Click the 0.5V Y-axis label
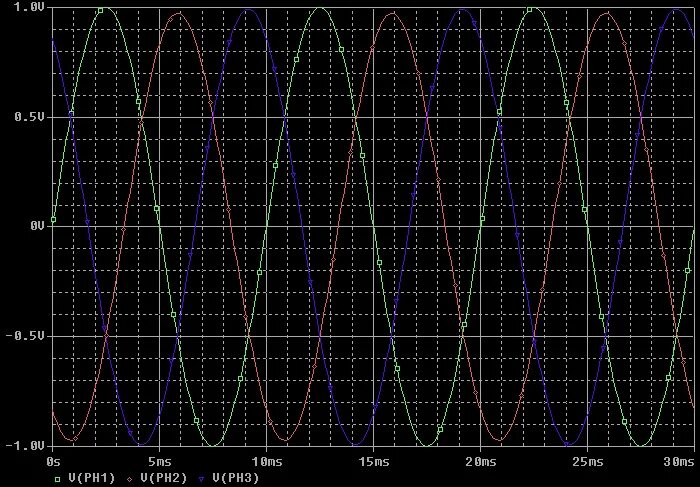 tap(30, 117)
